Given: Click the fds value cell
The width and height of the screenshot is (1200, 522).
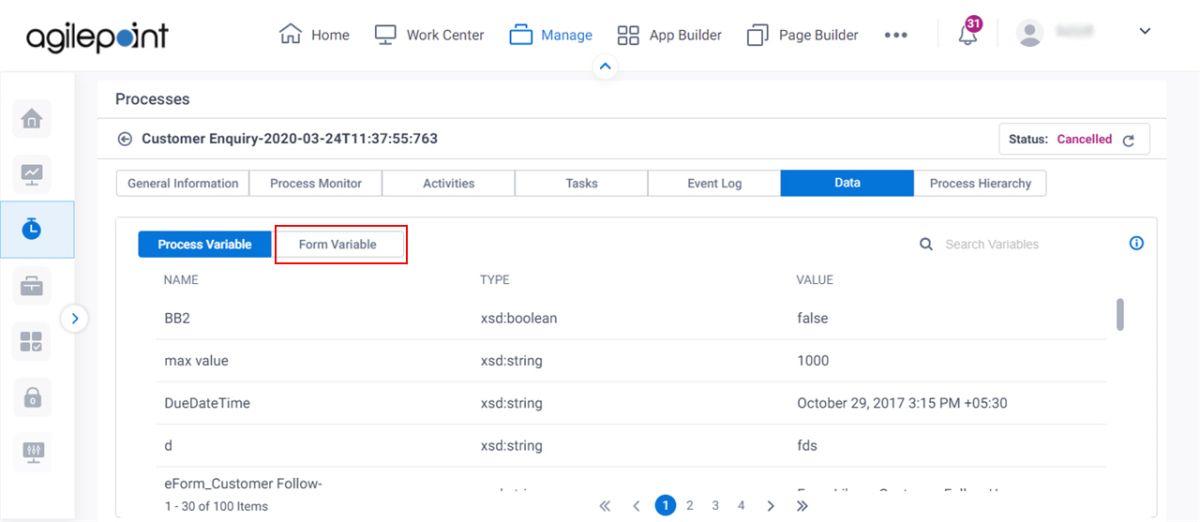Looking at the screenshot, I should click(x=808, y=446).
